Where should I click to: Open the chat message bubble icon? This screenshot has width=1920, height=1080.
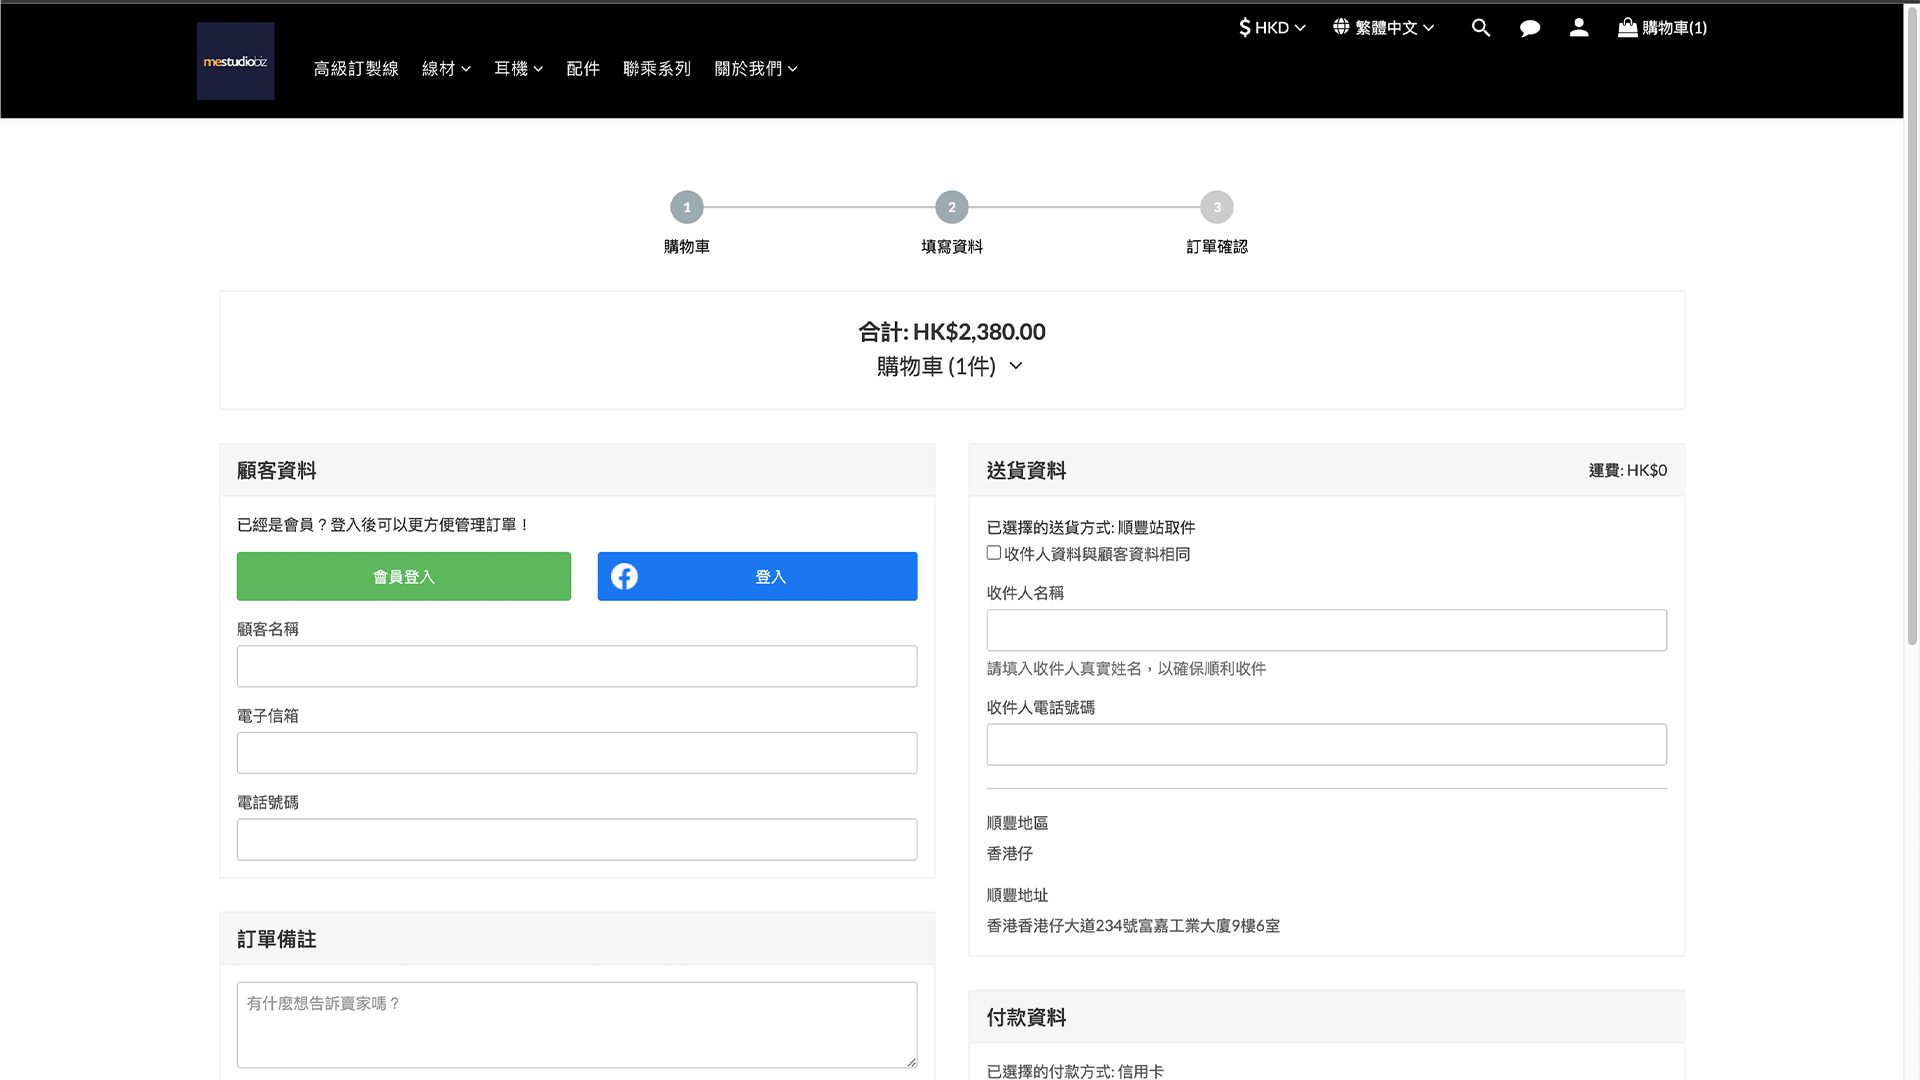tap(1530, 28)
